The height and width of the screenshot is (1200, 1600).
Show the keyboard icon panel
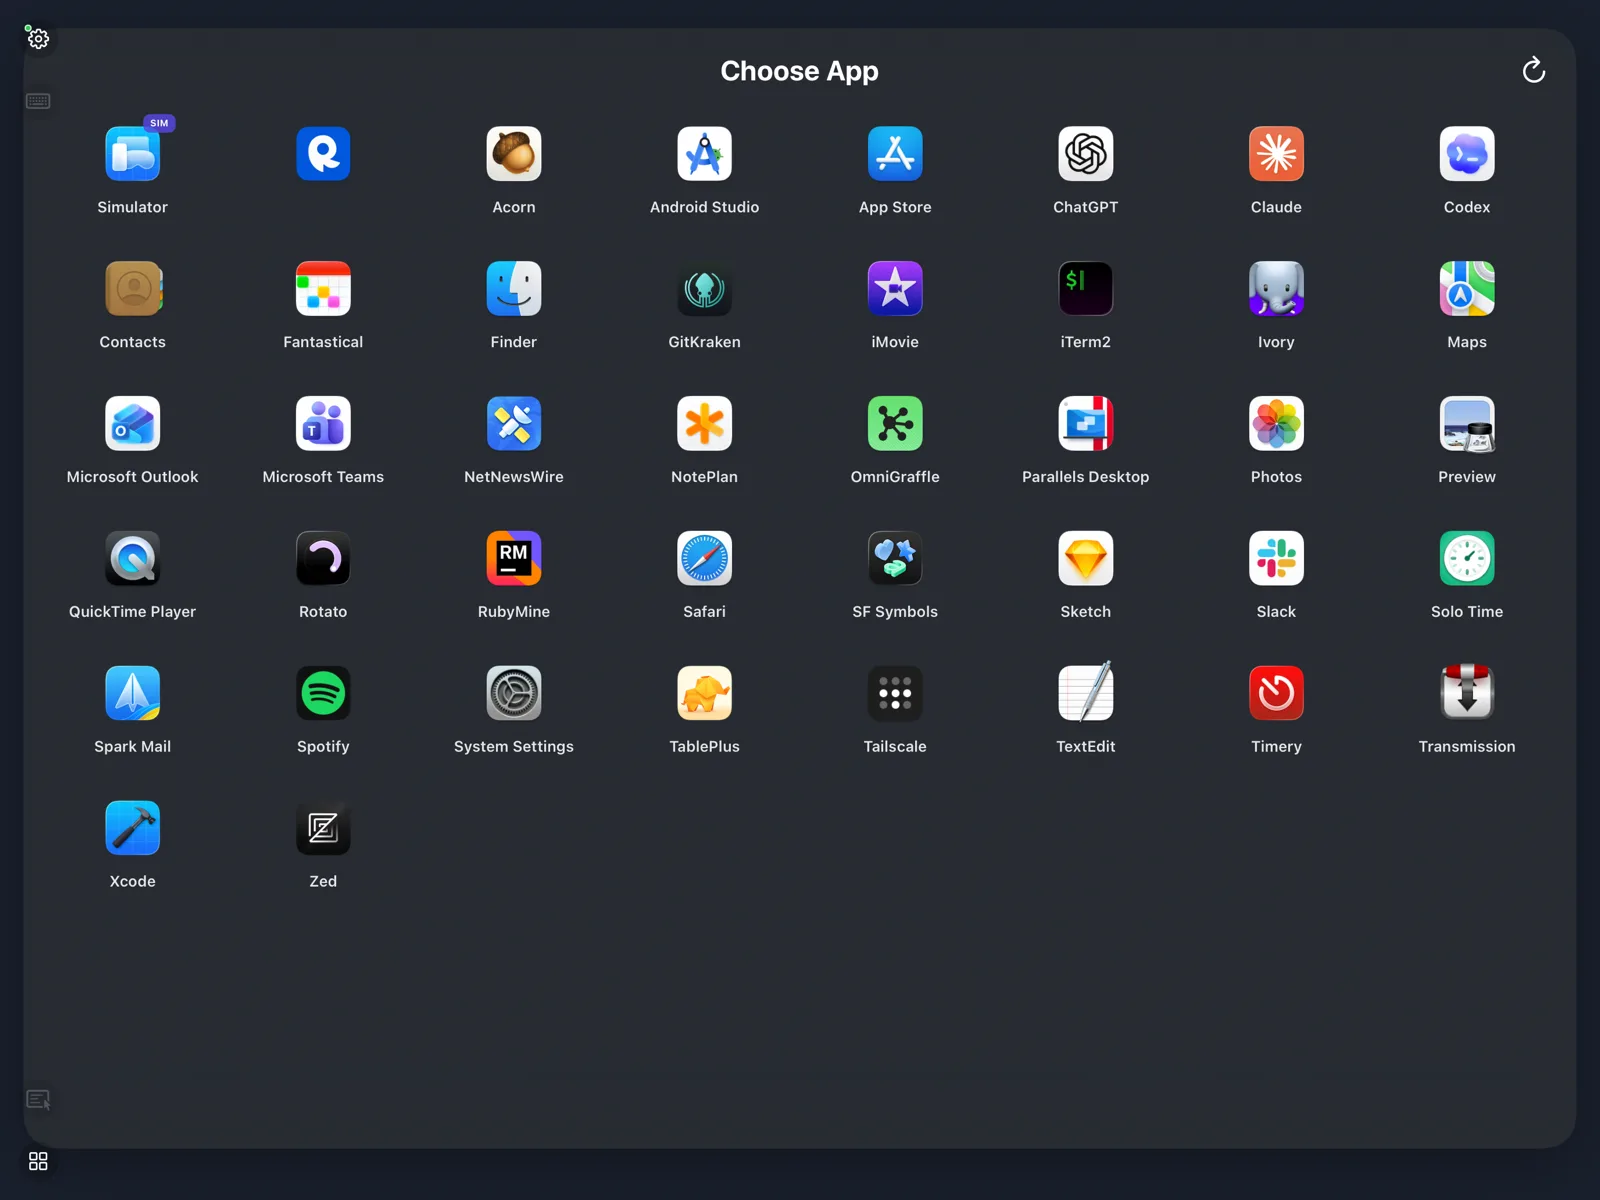38,101
